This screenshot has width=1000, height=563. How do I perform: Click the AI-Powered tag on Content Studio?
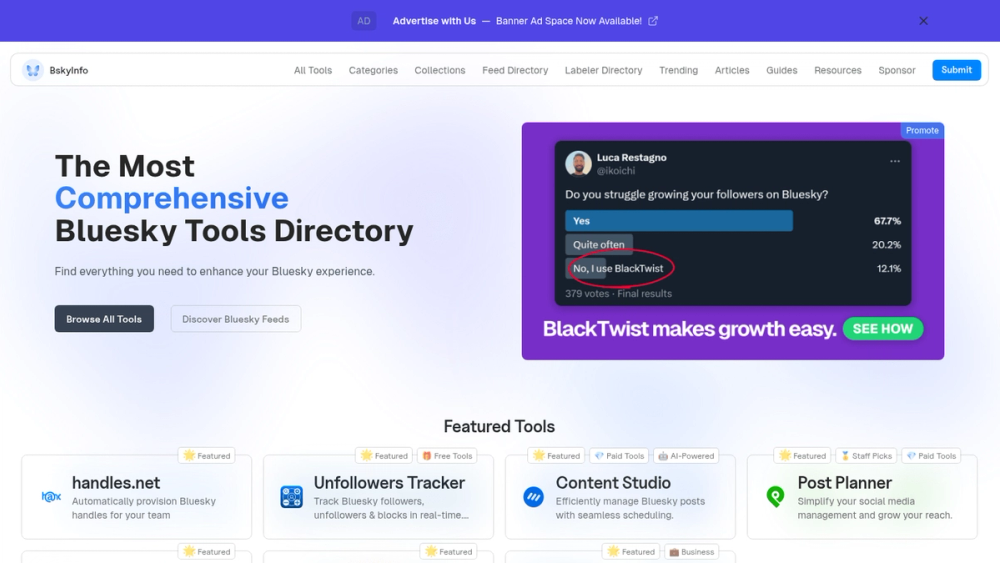(686, 456)
